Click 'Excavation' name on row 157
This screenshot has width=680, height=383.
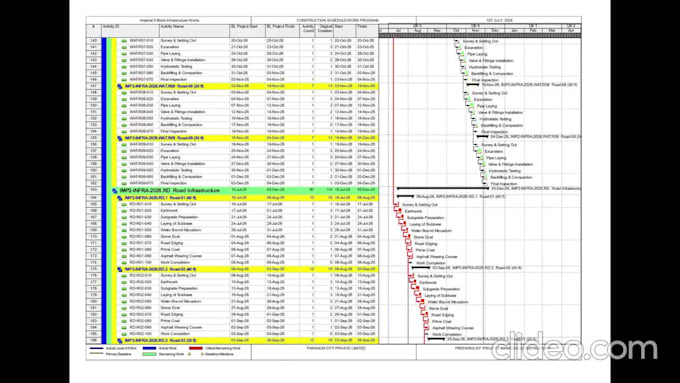click(170, 151)
